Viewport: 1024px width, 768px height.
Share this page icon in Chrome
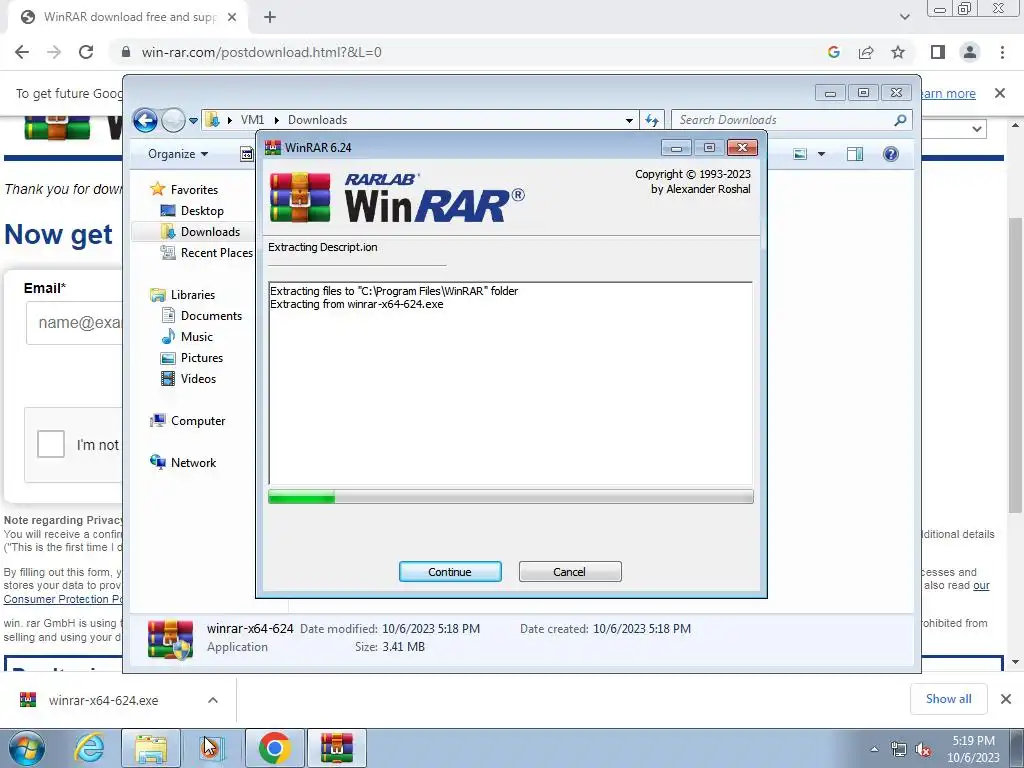point(866,52)
